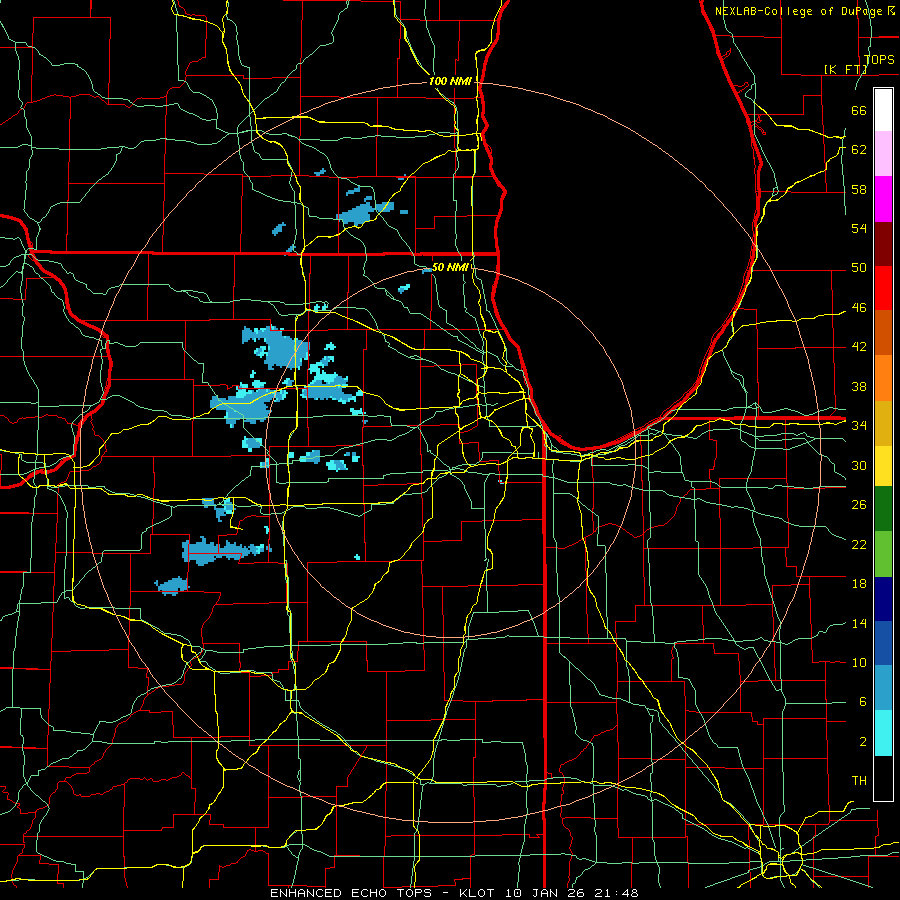900x900 pixels.
Task: Click legend value 22
Action: (859, 544)
